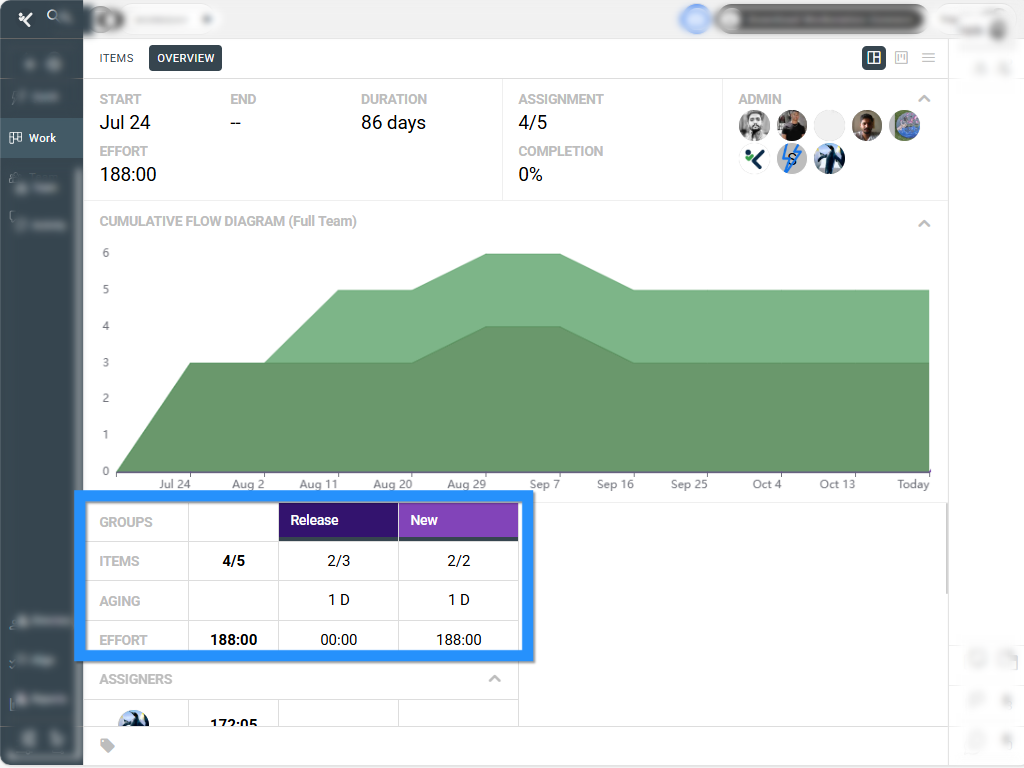The width and height of the screenshot is (1024, 768).
Task: Collapse the Cumulative Flow Diagram section
Action: 924,223
